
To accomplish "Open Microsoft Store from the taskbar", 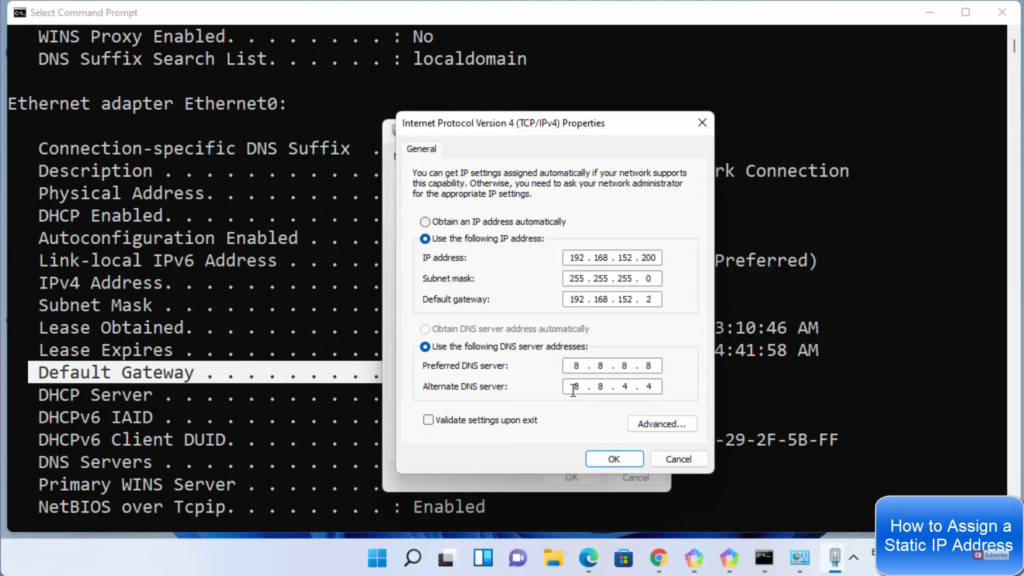I will [623, 558].
